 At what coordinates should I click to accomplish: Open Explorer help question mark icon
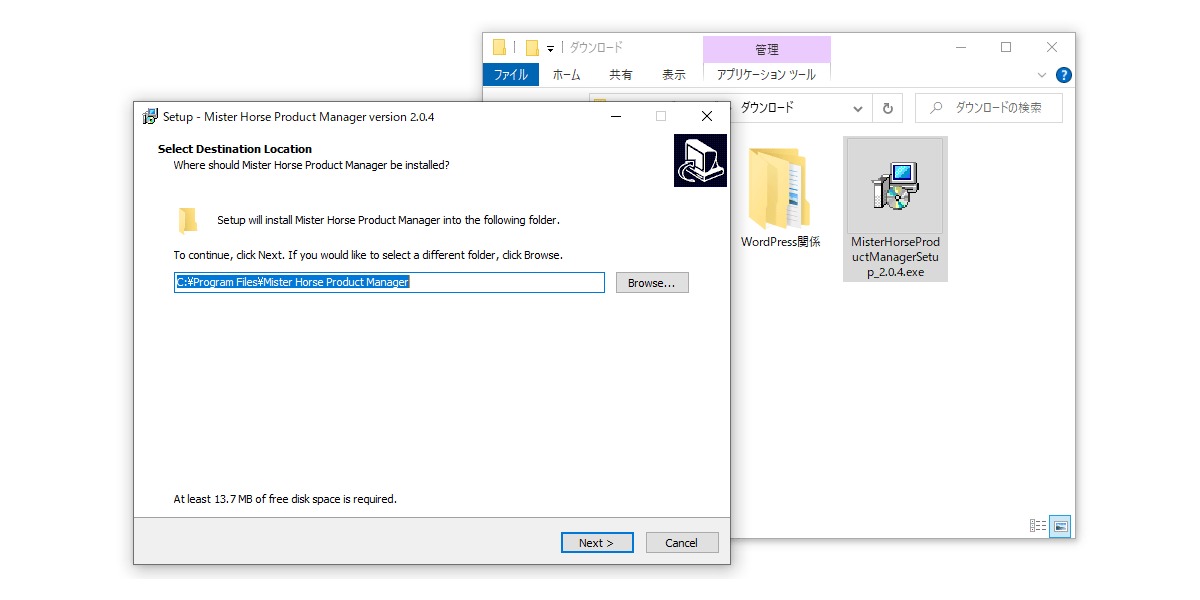(x=1064, y=75)
